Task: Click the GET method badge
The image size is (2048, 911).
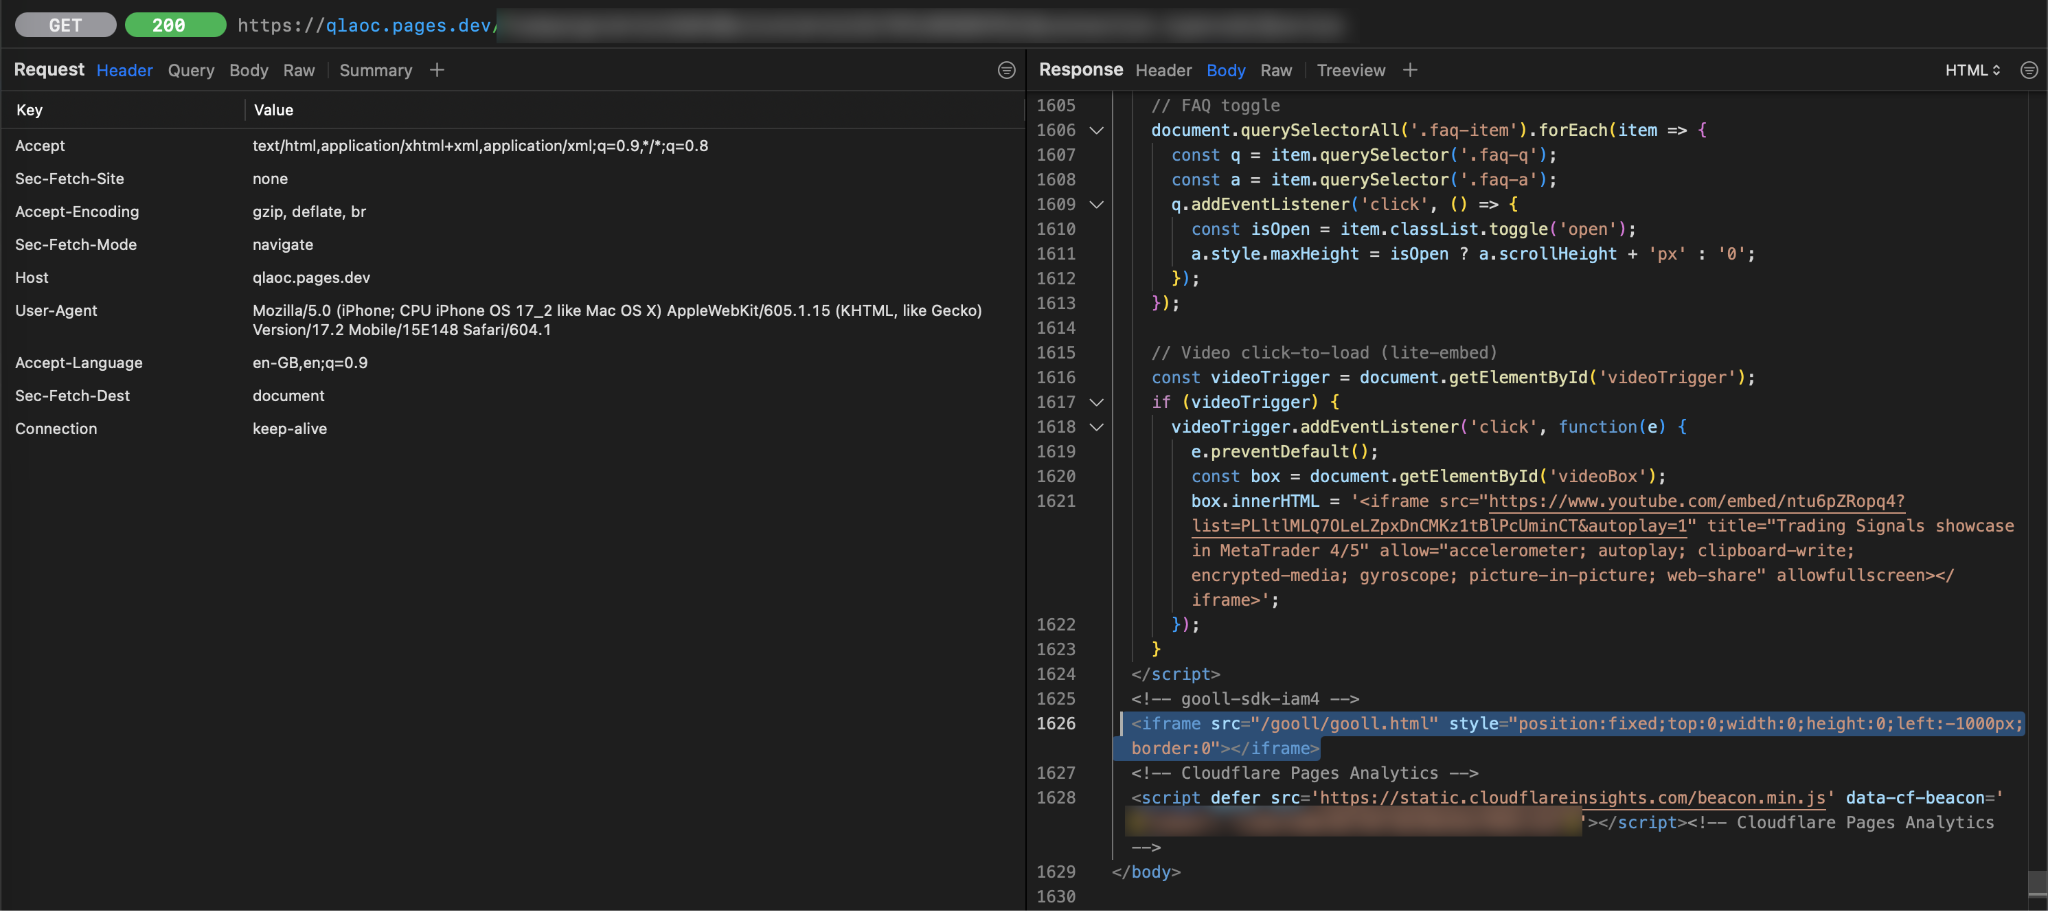Action: coord(66,25)
